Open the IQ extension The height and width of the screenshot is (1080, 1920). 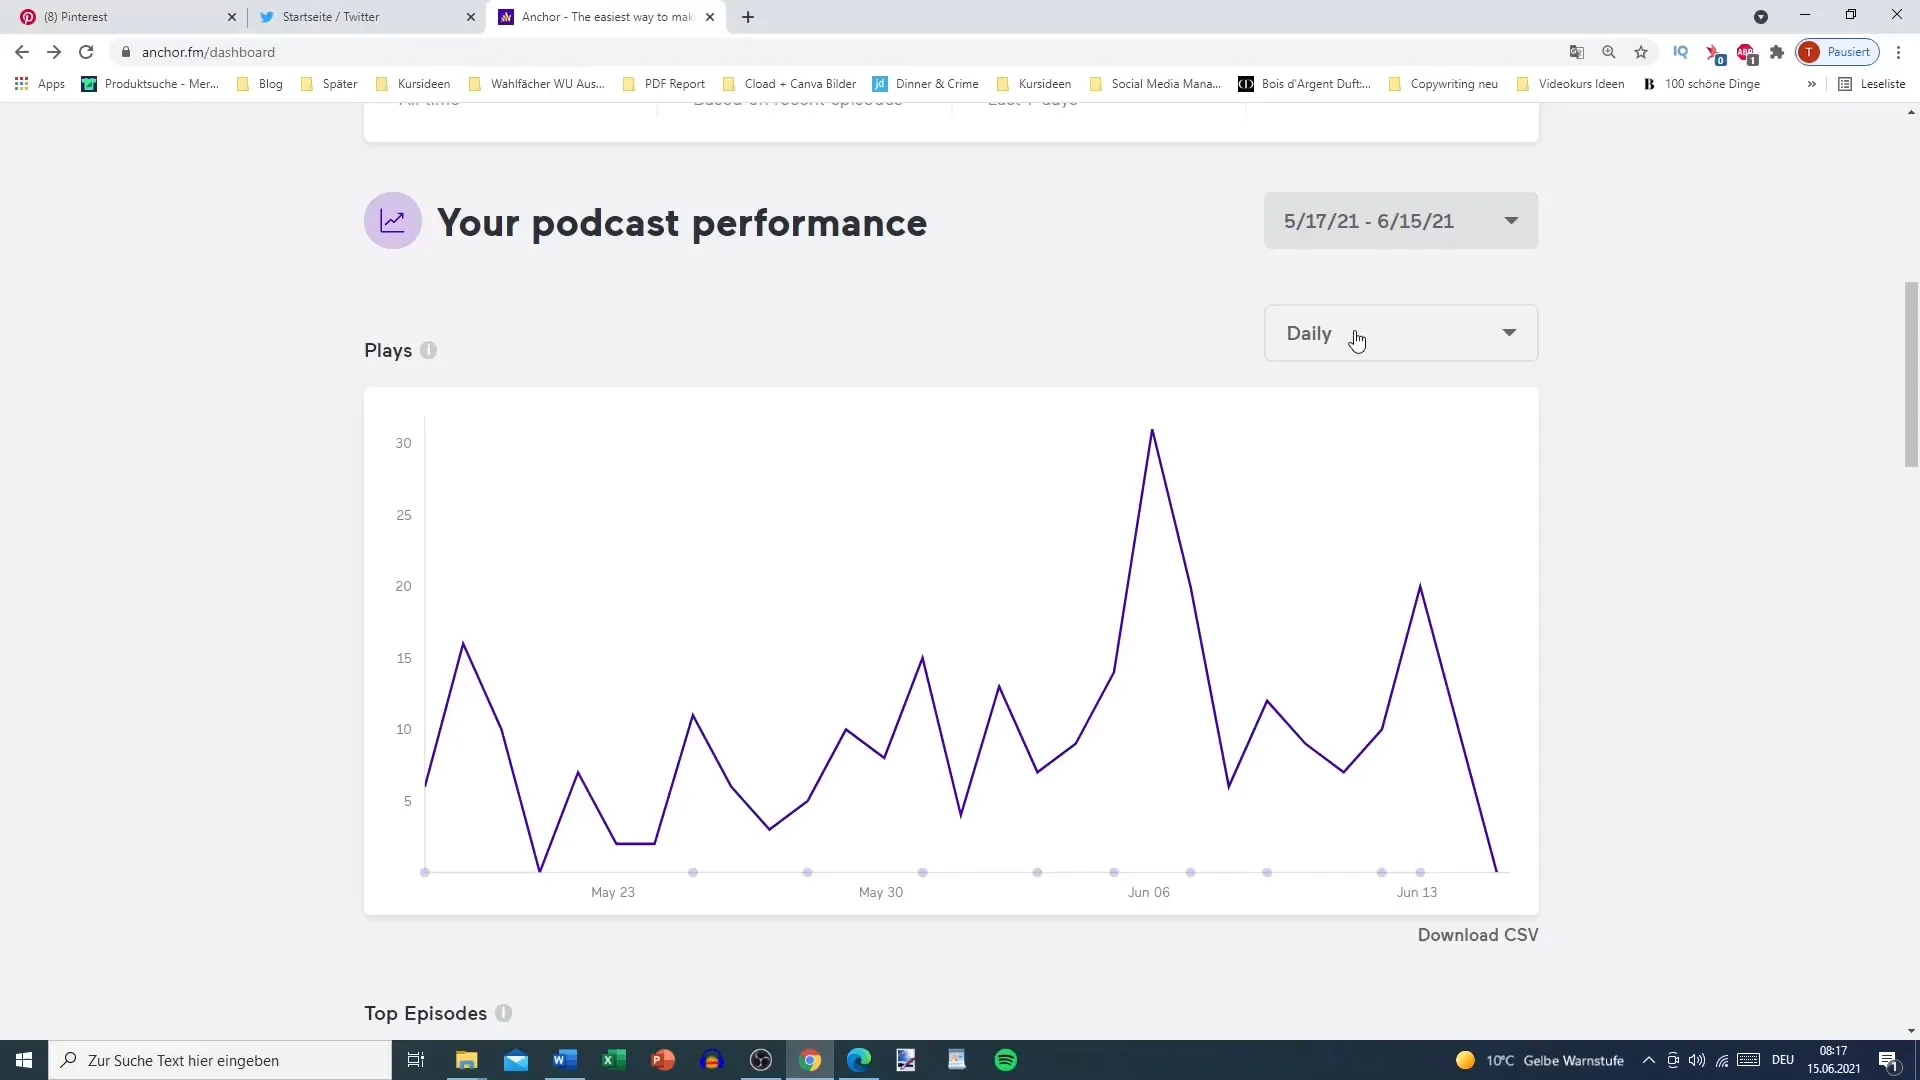(1681, 52)
